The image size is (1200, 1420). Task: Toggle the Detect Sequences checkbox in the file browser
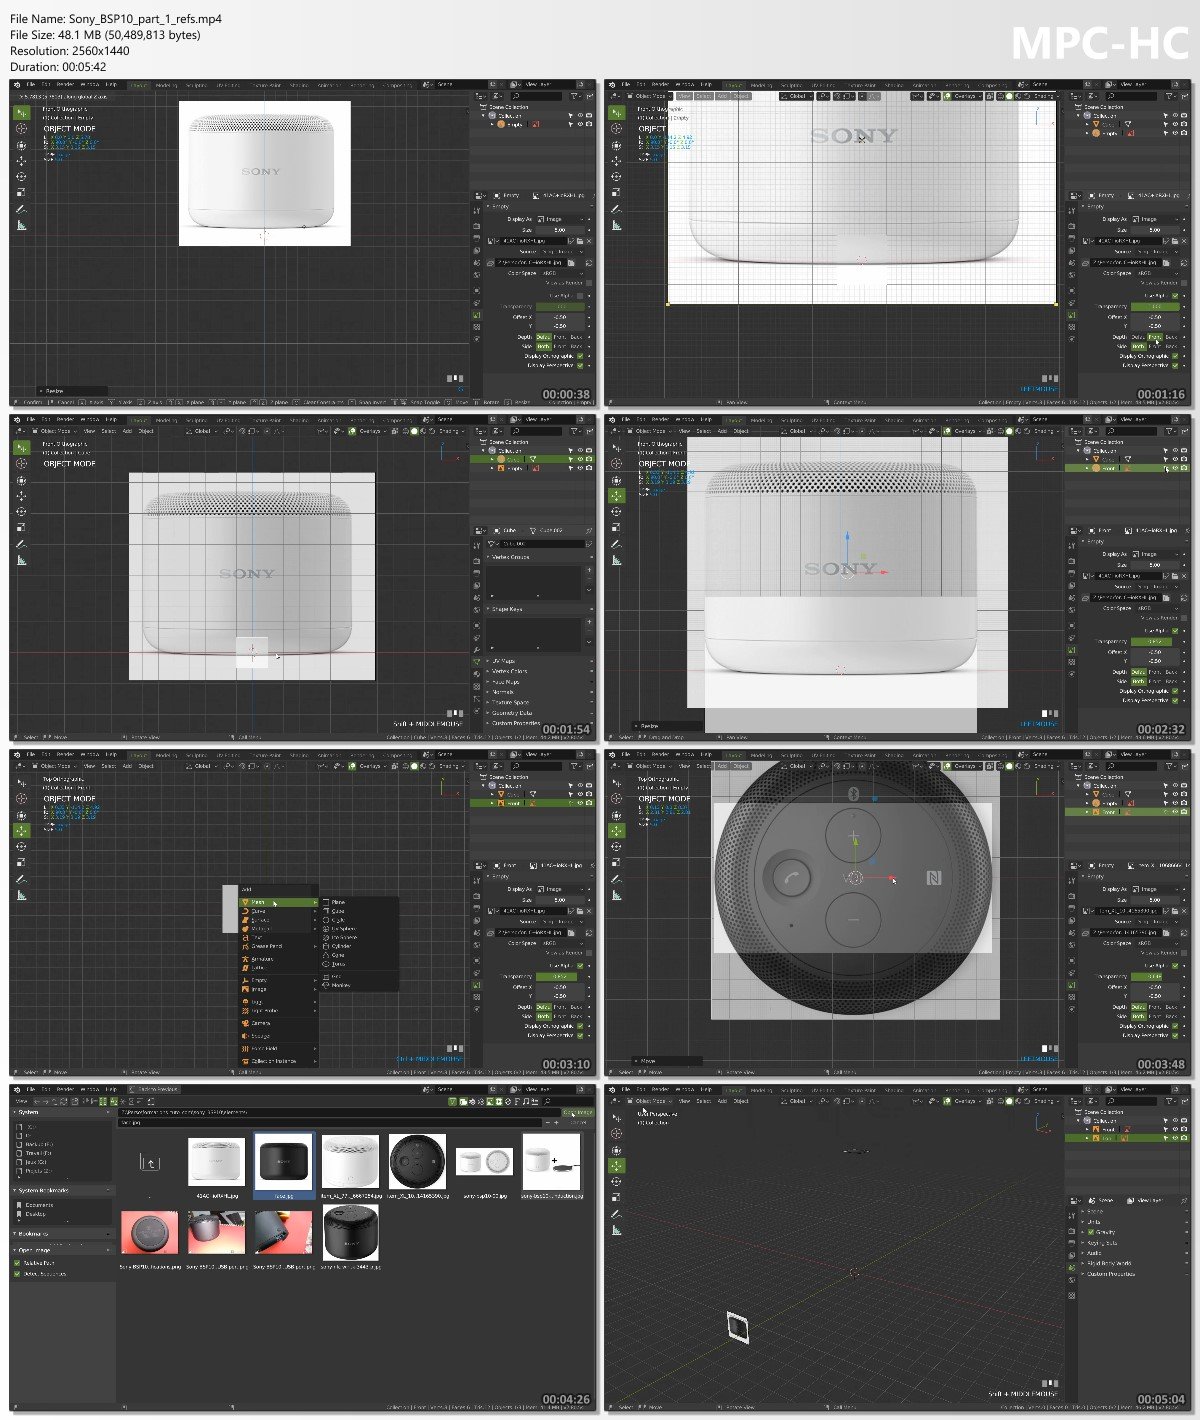pyautogui.click(x=17, y=1274)
